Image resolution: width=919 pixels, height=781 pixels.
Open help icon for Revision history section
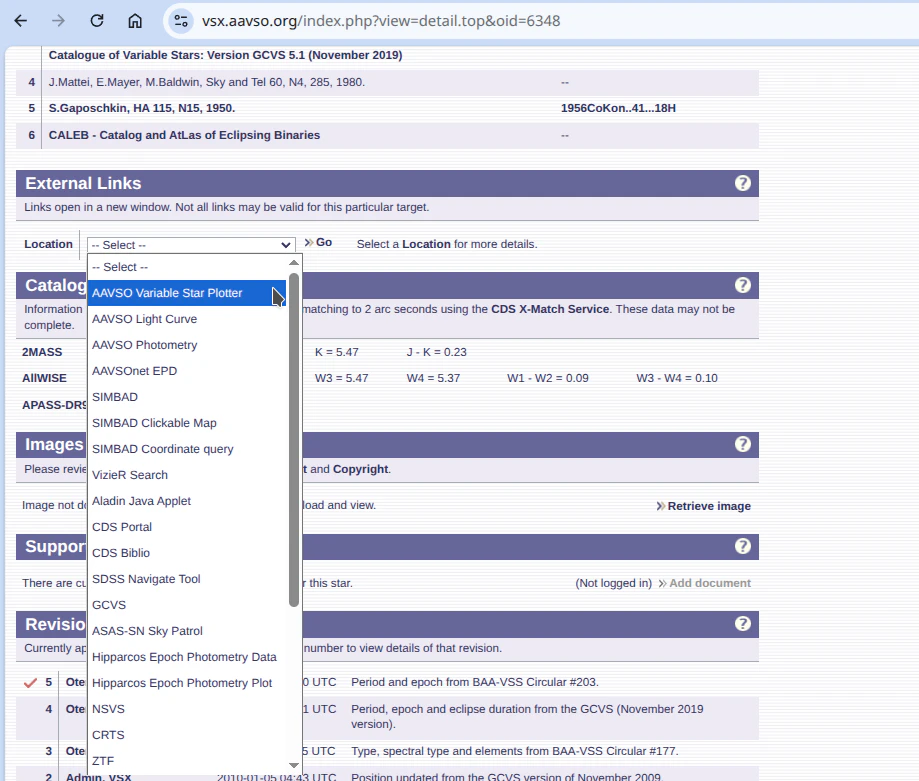[743, 623]
